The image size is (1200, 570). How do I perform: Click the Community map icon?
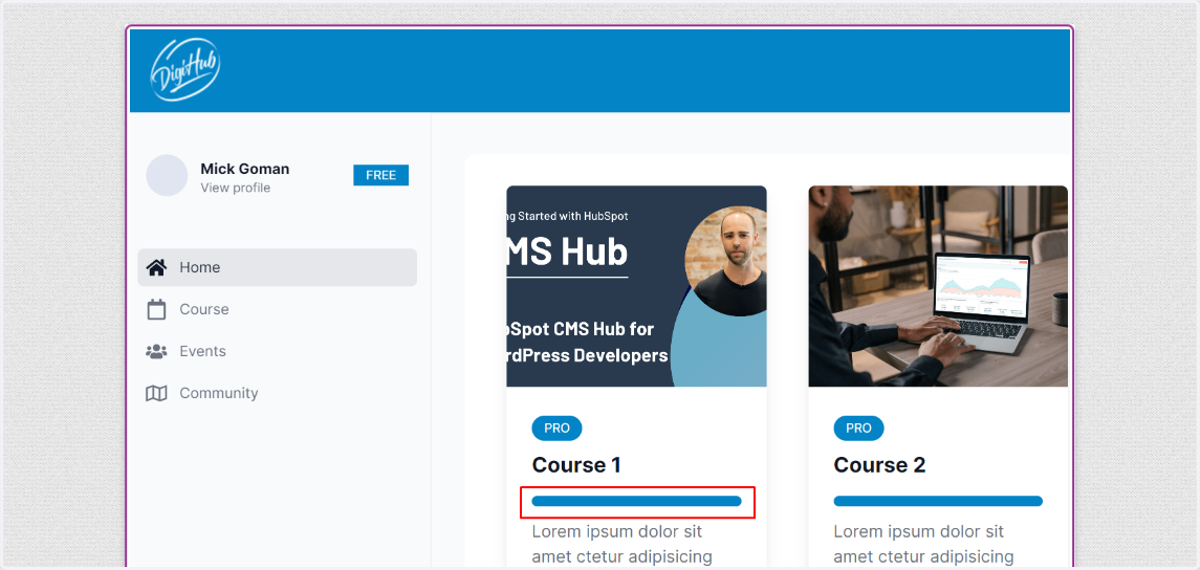pos(156,393)
